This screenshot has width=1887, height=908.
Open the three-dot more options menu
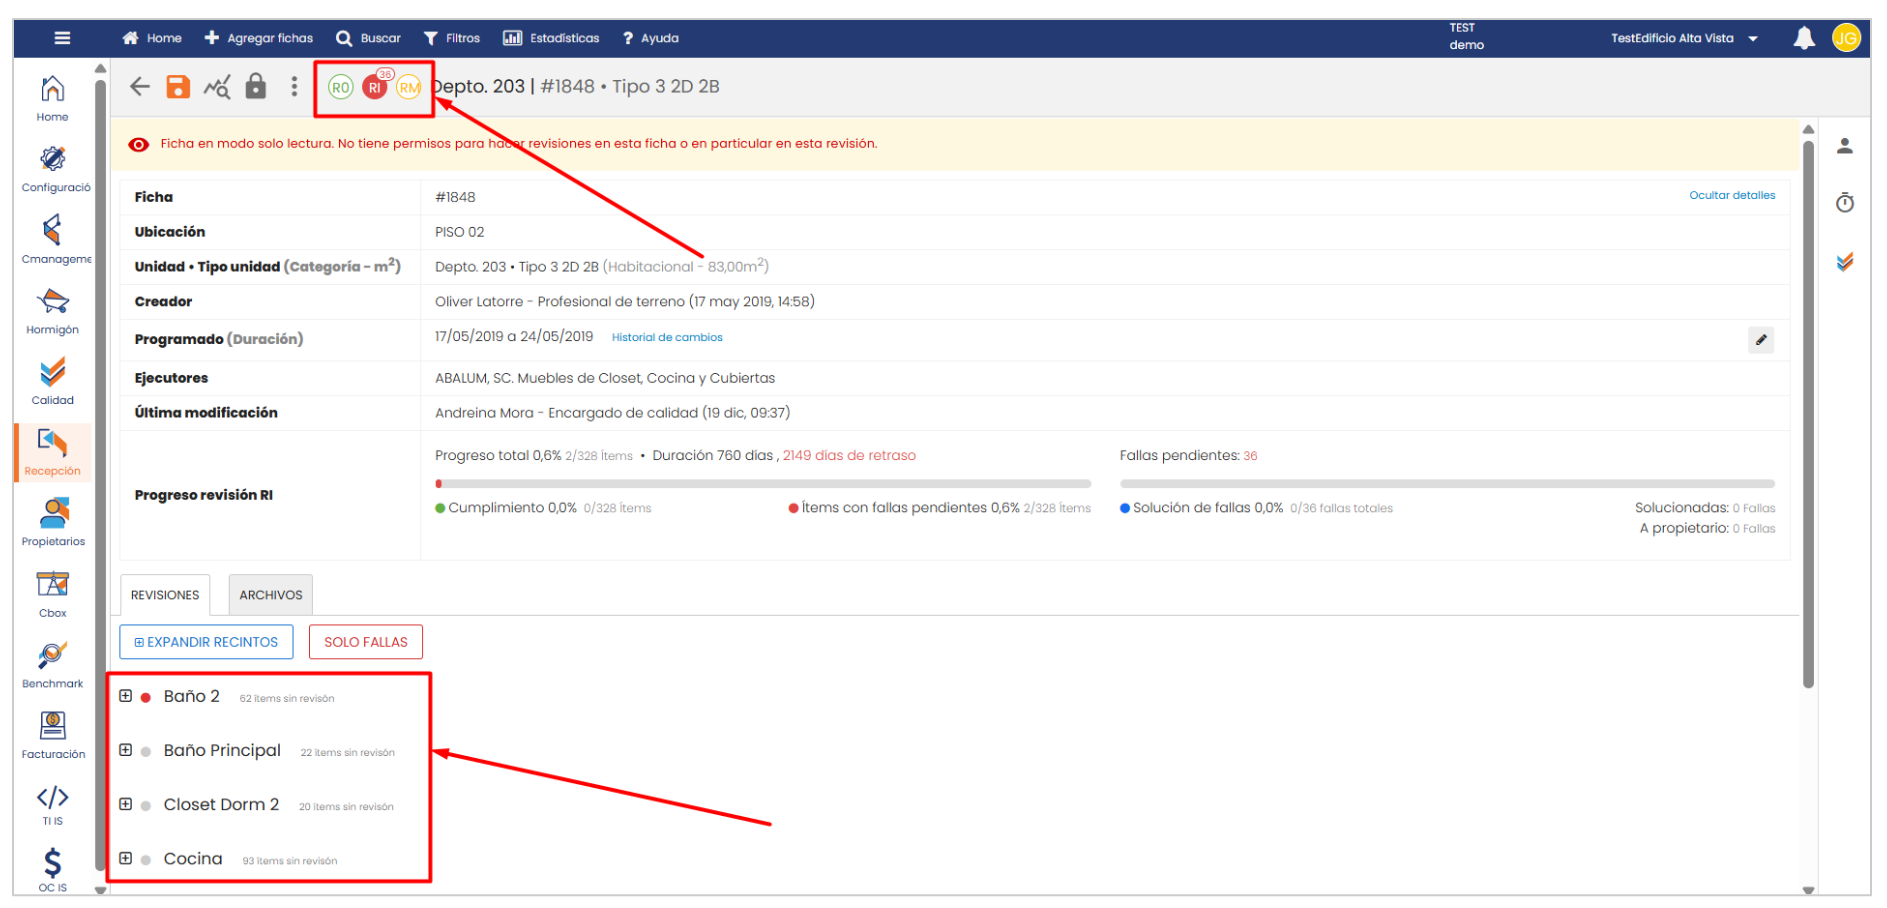(x=294, y=87)
